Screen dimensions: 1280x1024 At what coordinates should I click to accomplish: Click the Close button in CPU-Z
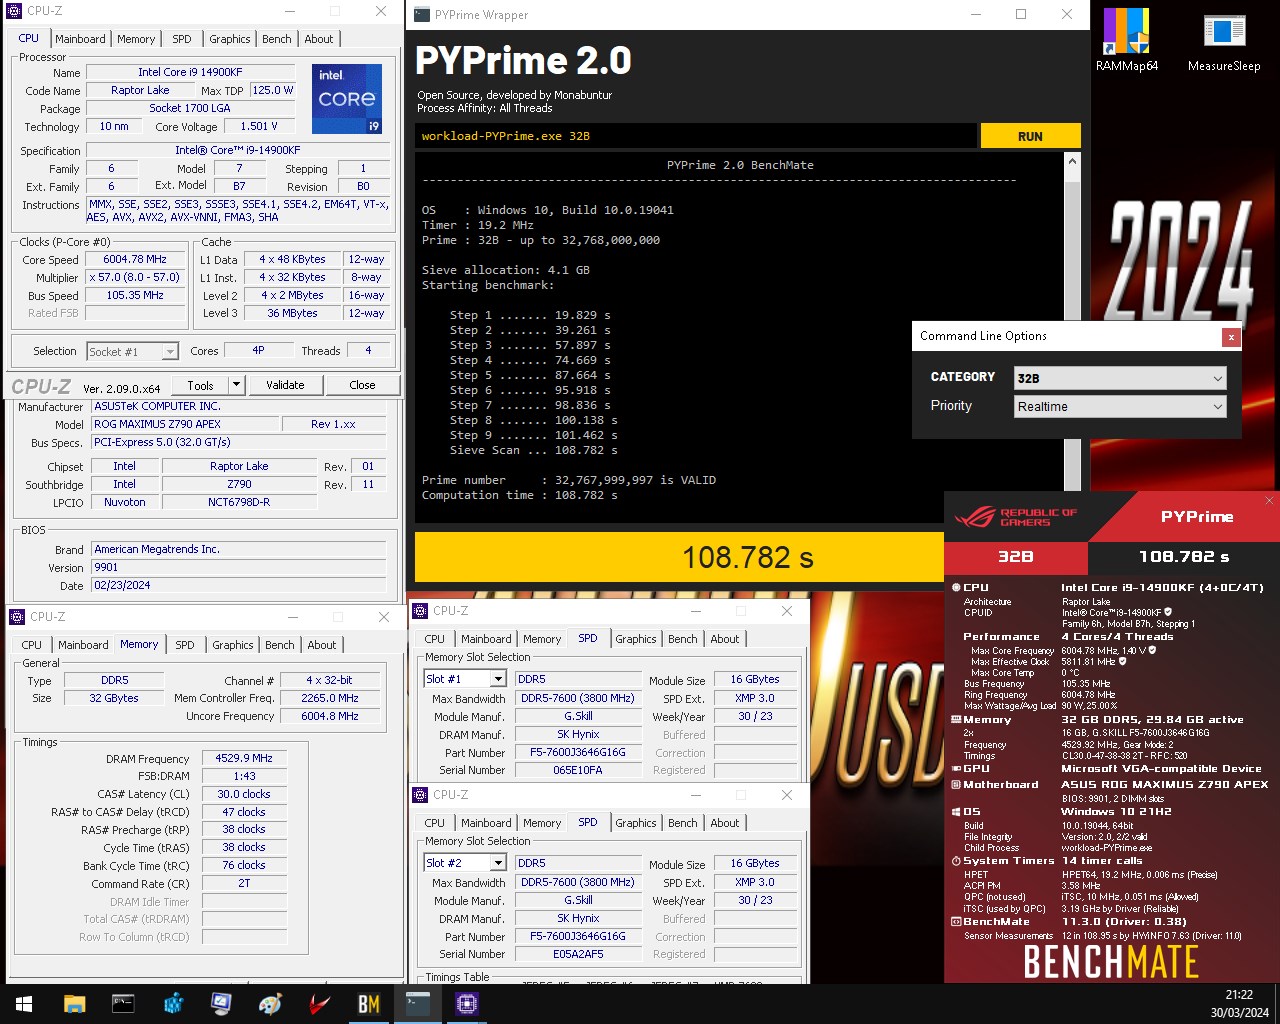pos(362,385)
